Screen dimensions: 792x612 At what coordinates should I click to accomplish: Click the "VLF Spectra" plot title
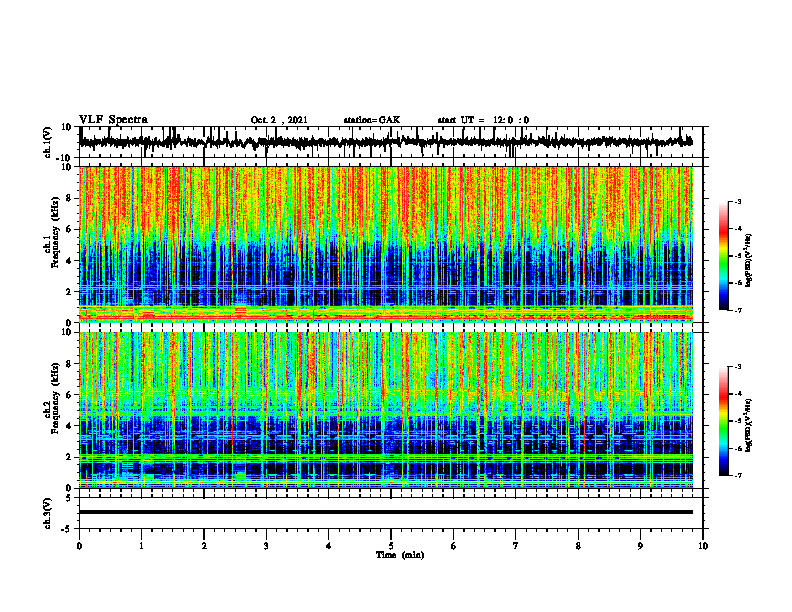pyautogui.click(x=113, y=119)
